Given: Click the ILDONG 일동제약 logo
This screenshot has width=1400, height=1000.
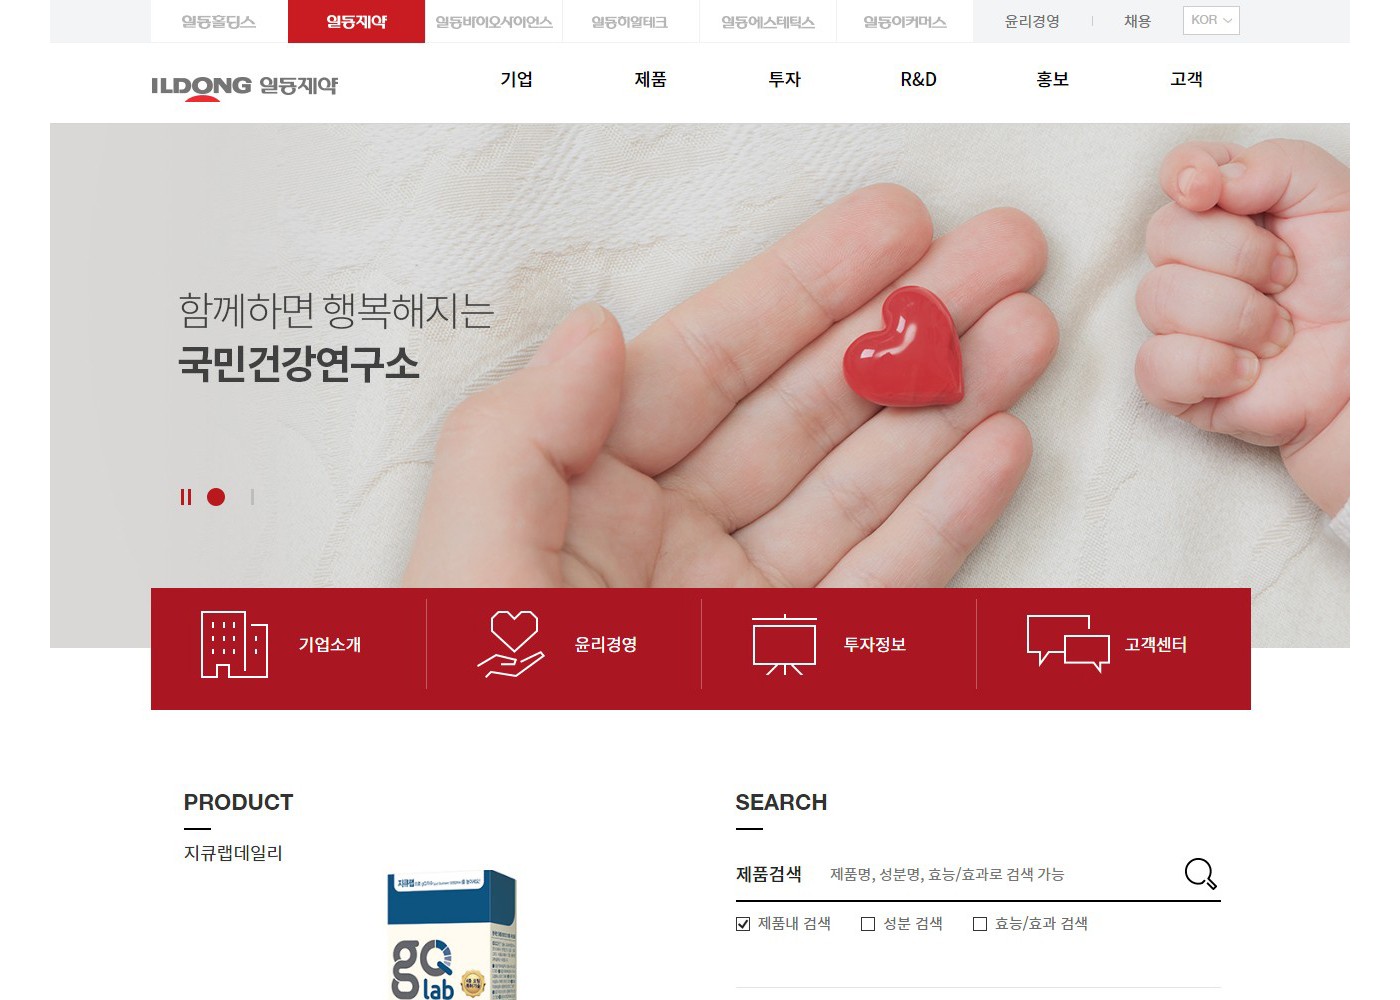Looking at the screenshot, I should [x=245, y=87].
